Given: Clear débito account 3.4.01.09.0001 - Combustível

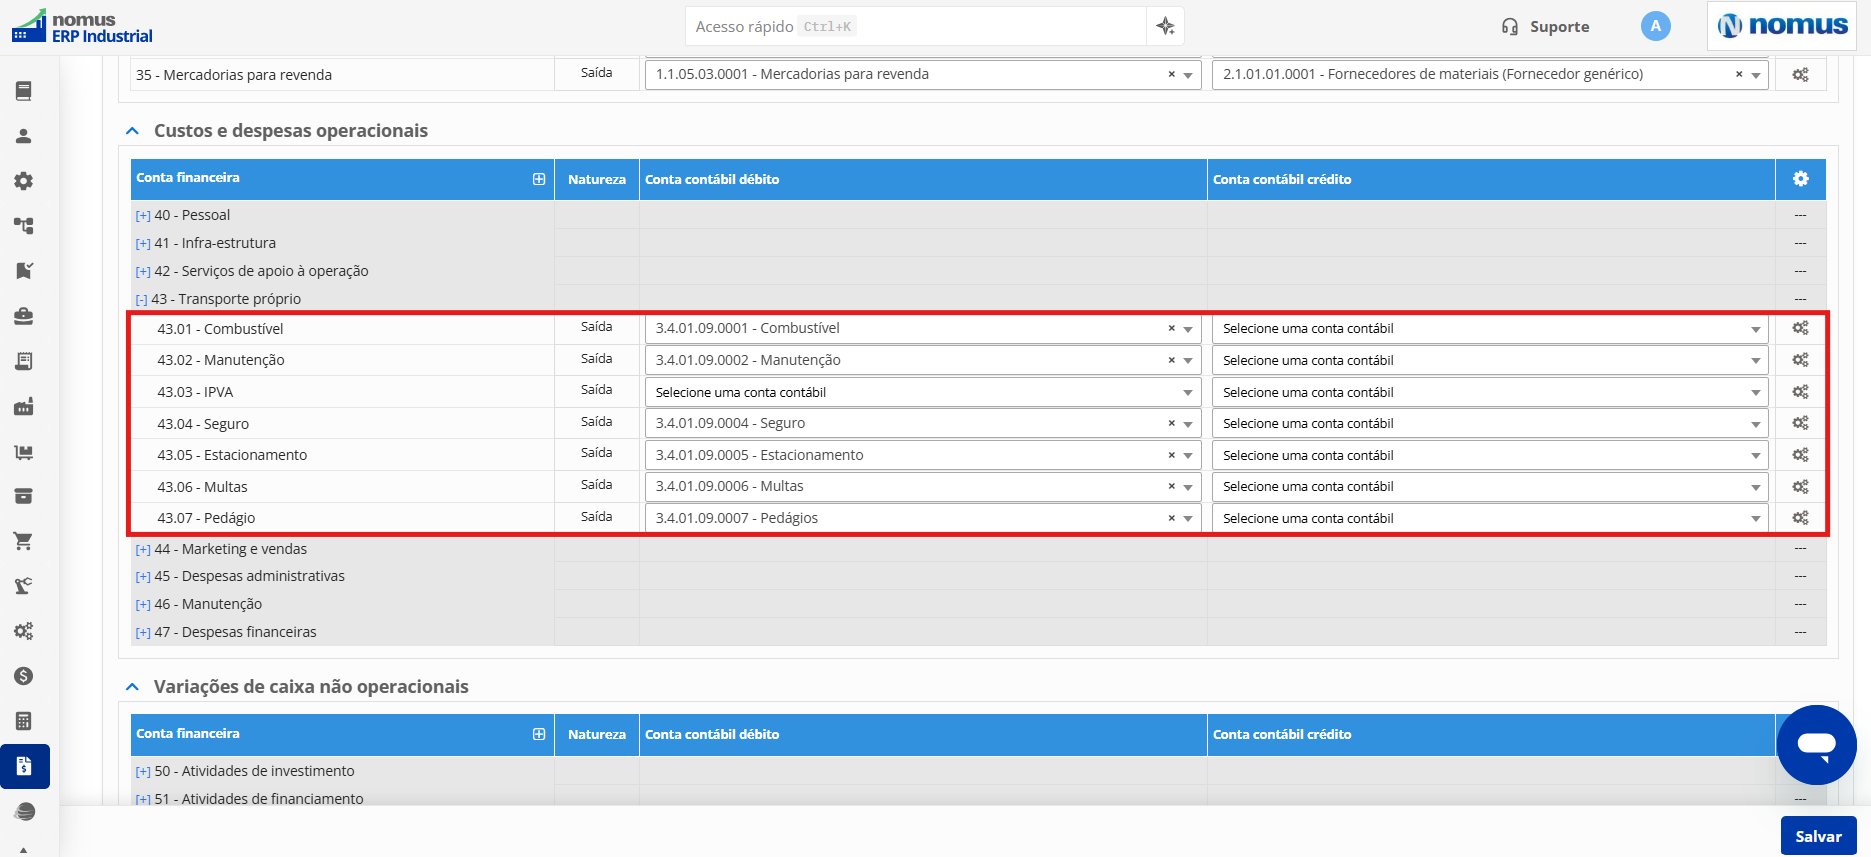Looking at the screenshot, I should [1171, 328].
